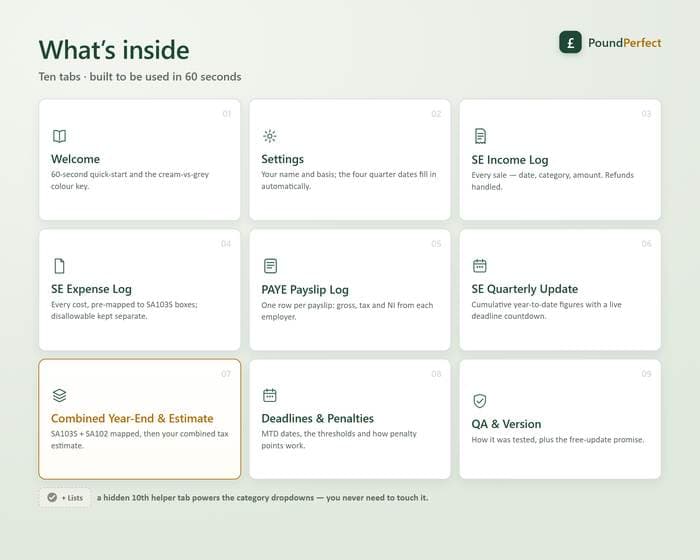Image resolution: width=700 pixels, height=560 pixels.
Task: Click card number 01 on Welcome card
Action: pyautogui.click(x=226, y=114)
